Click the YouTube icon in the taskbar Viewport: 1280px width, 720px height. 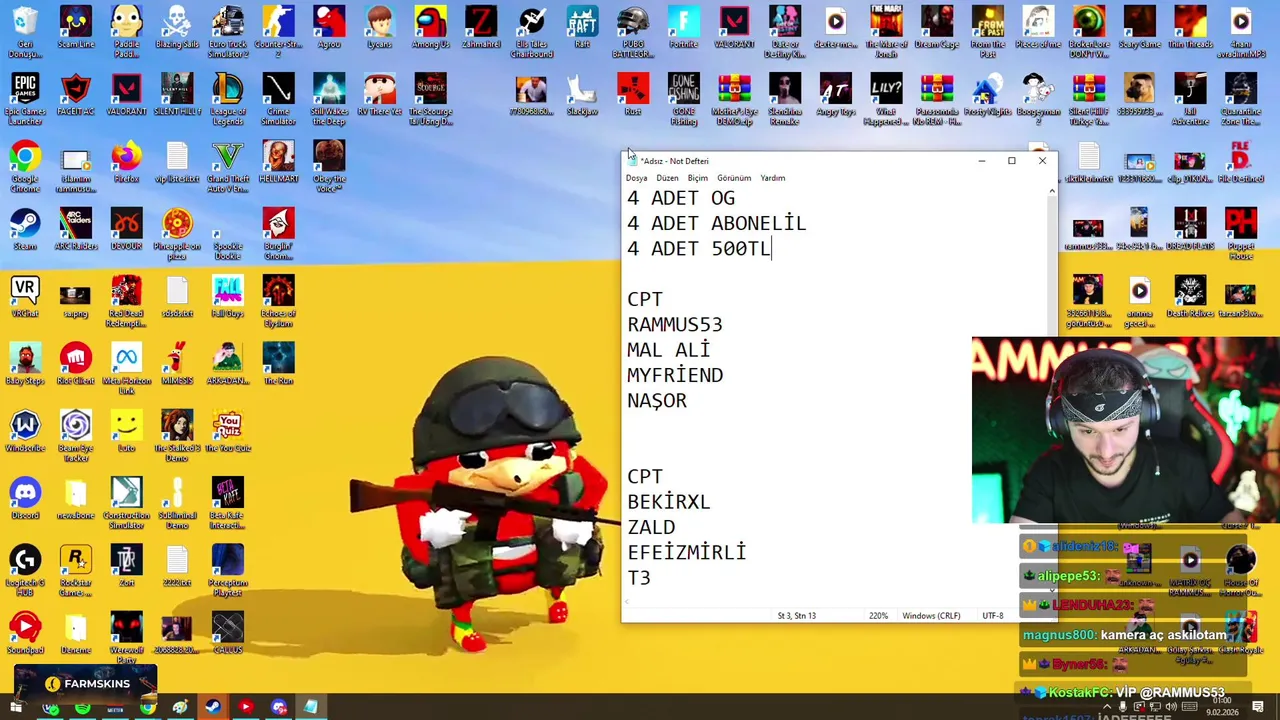pos(245,707)
